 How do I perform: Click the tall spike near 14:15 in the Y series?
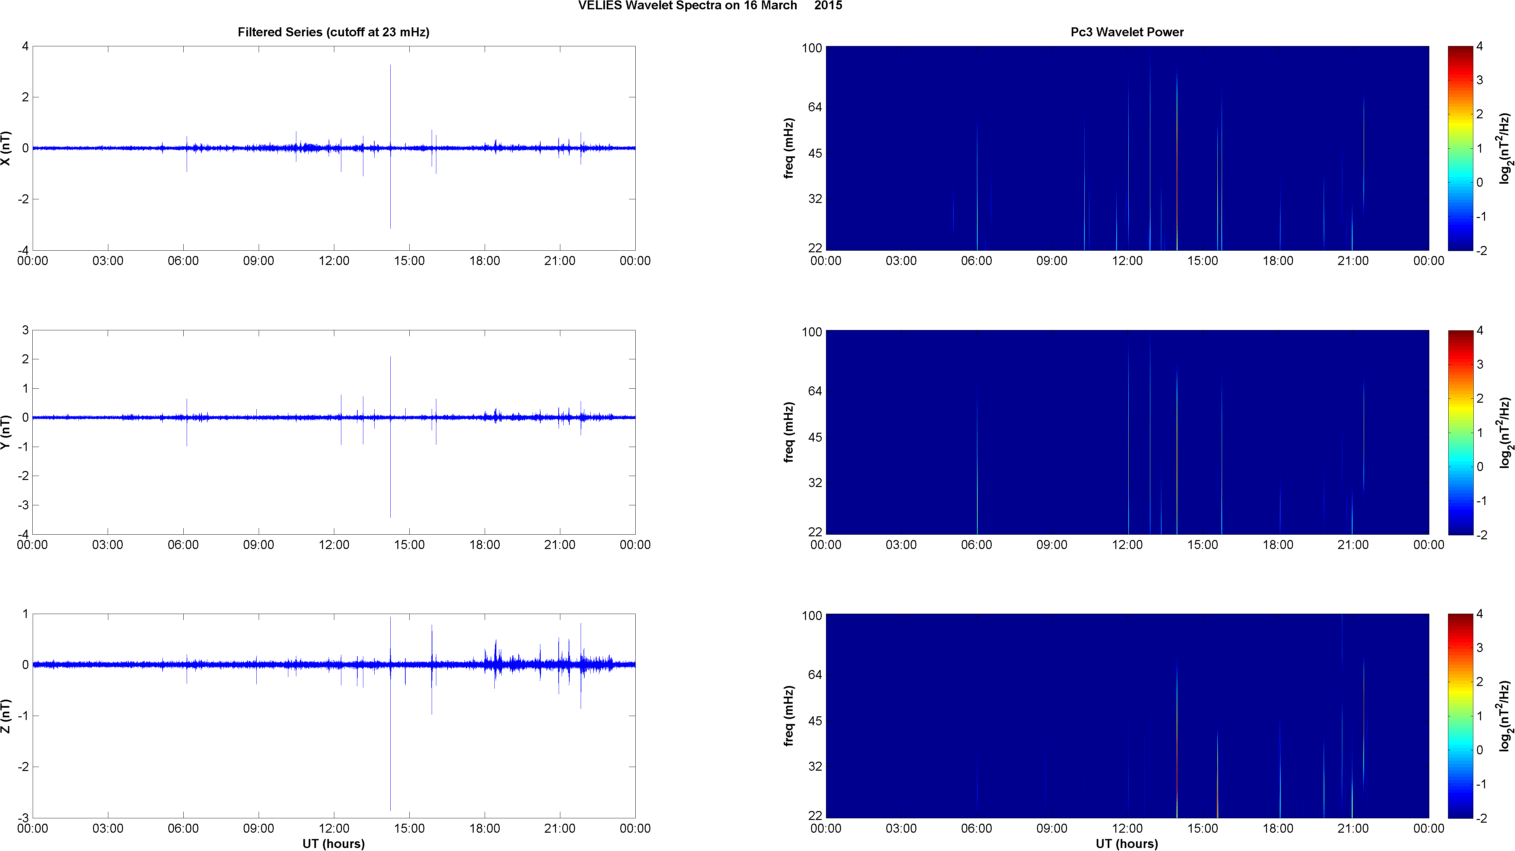pos(390,436)
